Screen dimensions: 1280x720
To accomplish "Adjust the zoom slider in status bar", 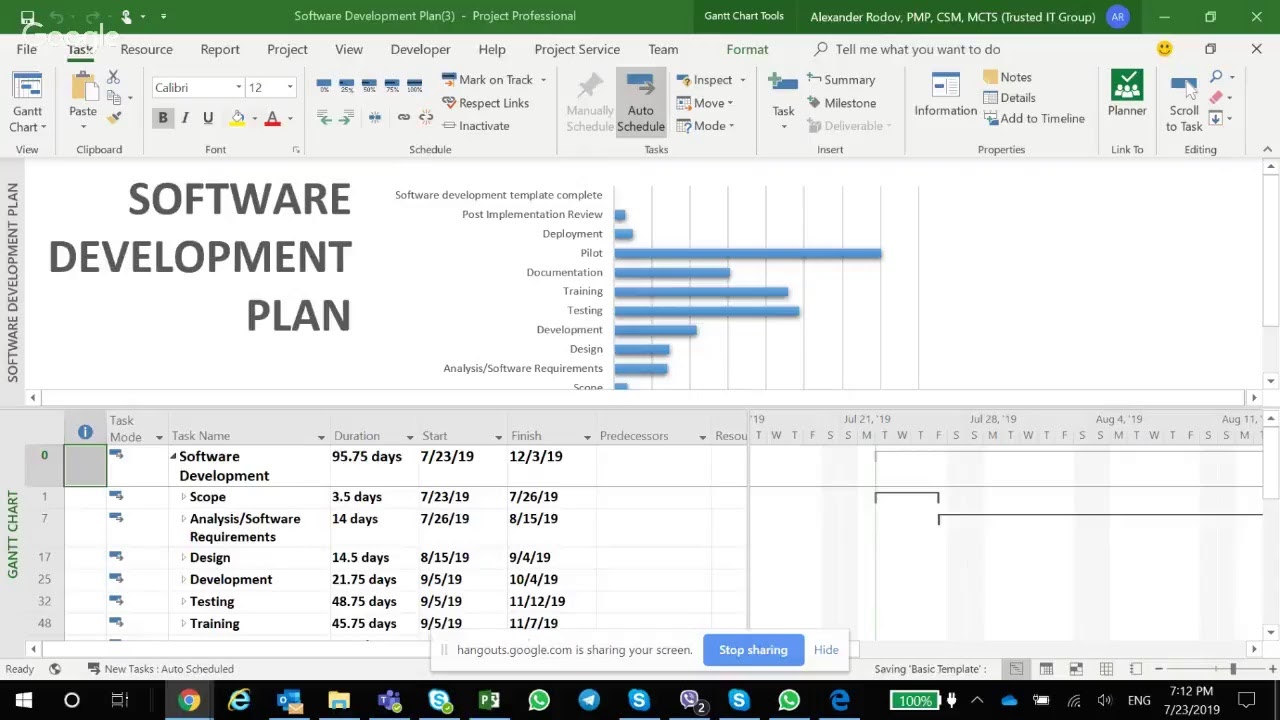I will [x=1232, y=669].
